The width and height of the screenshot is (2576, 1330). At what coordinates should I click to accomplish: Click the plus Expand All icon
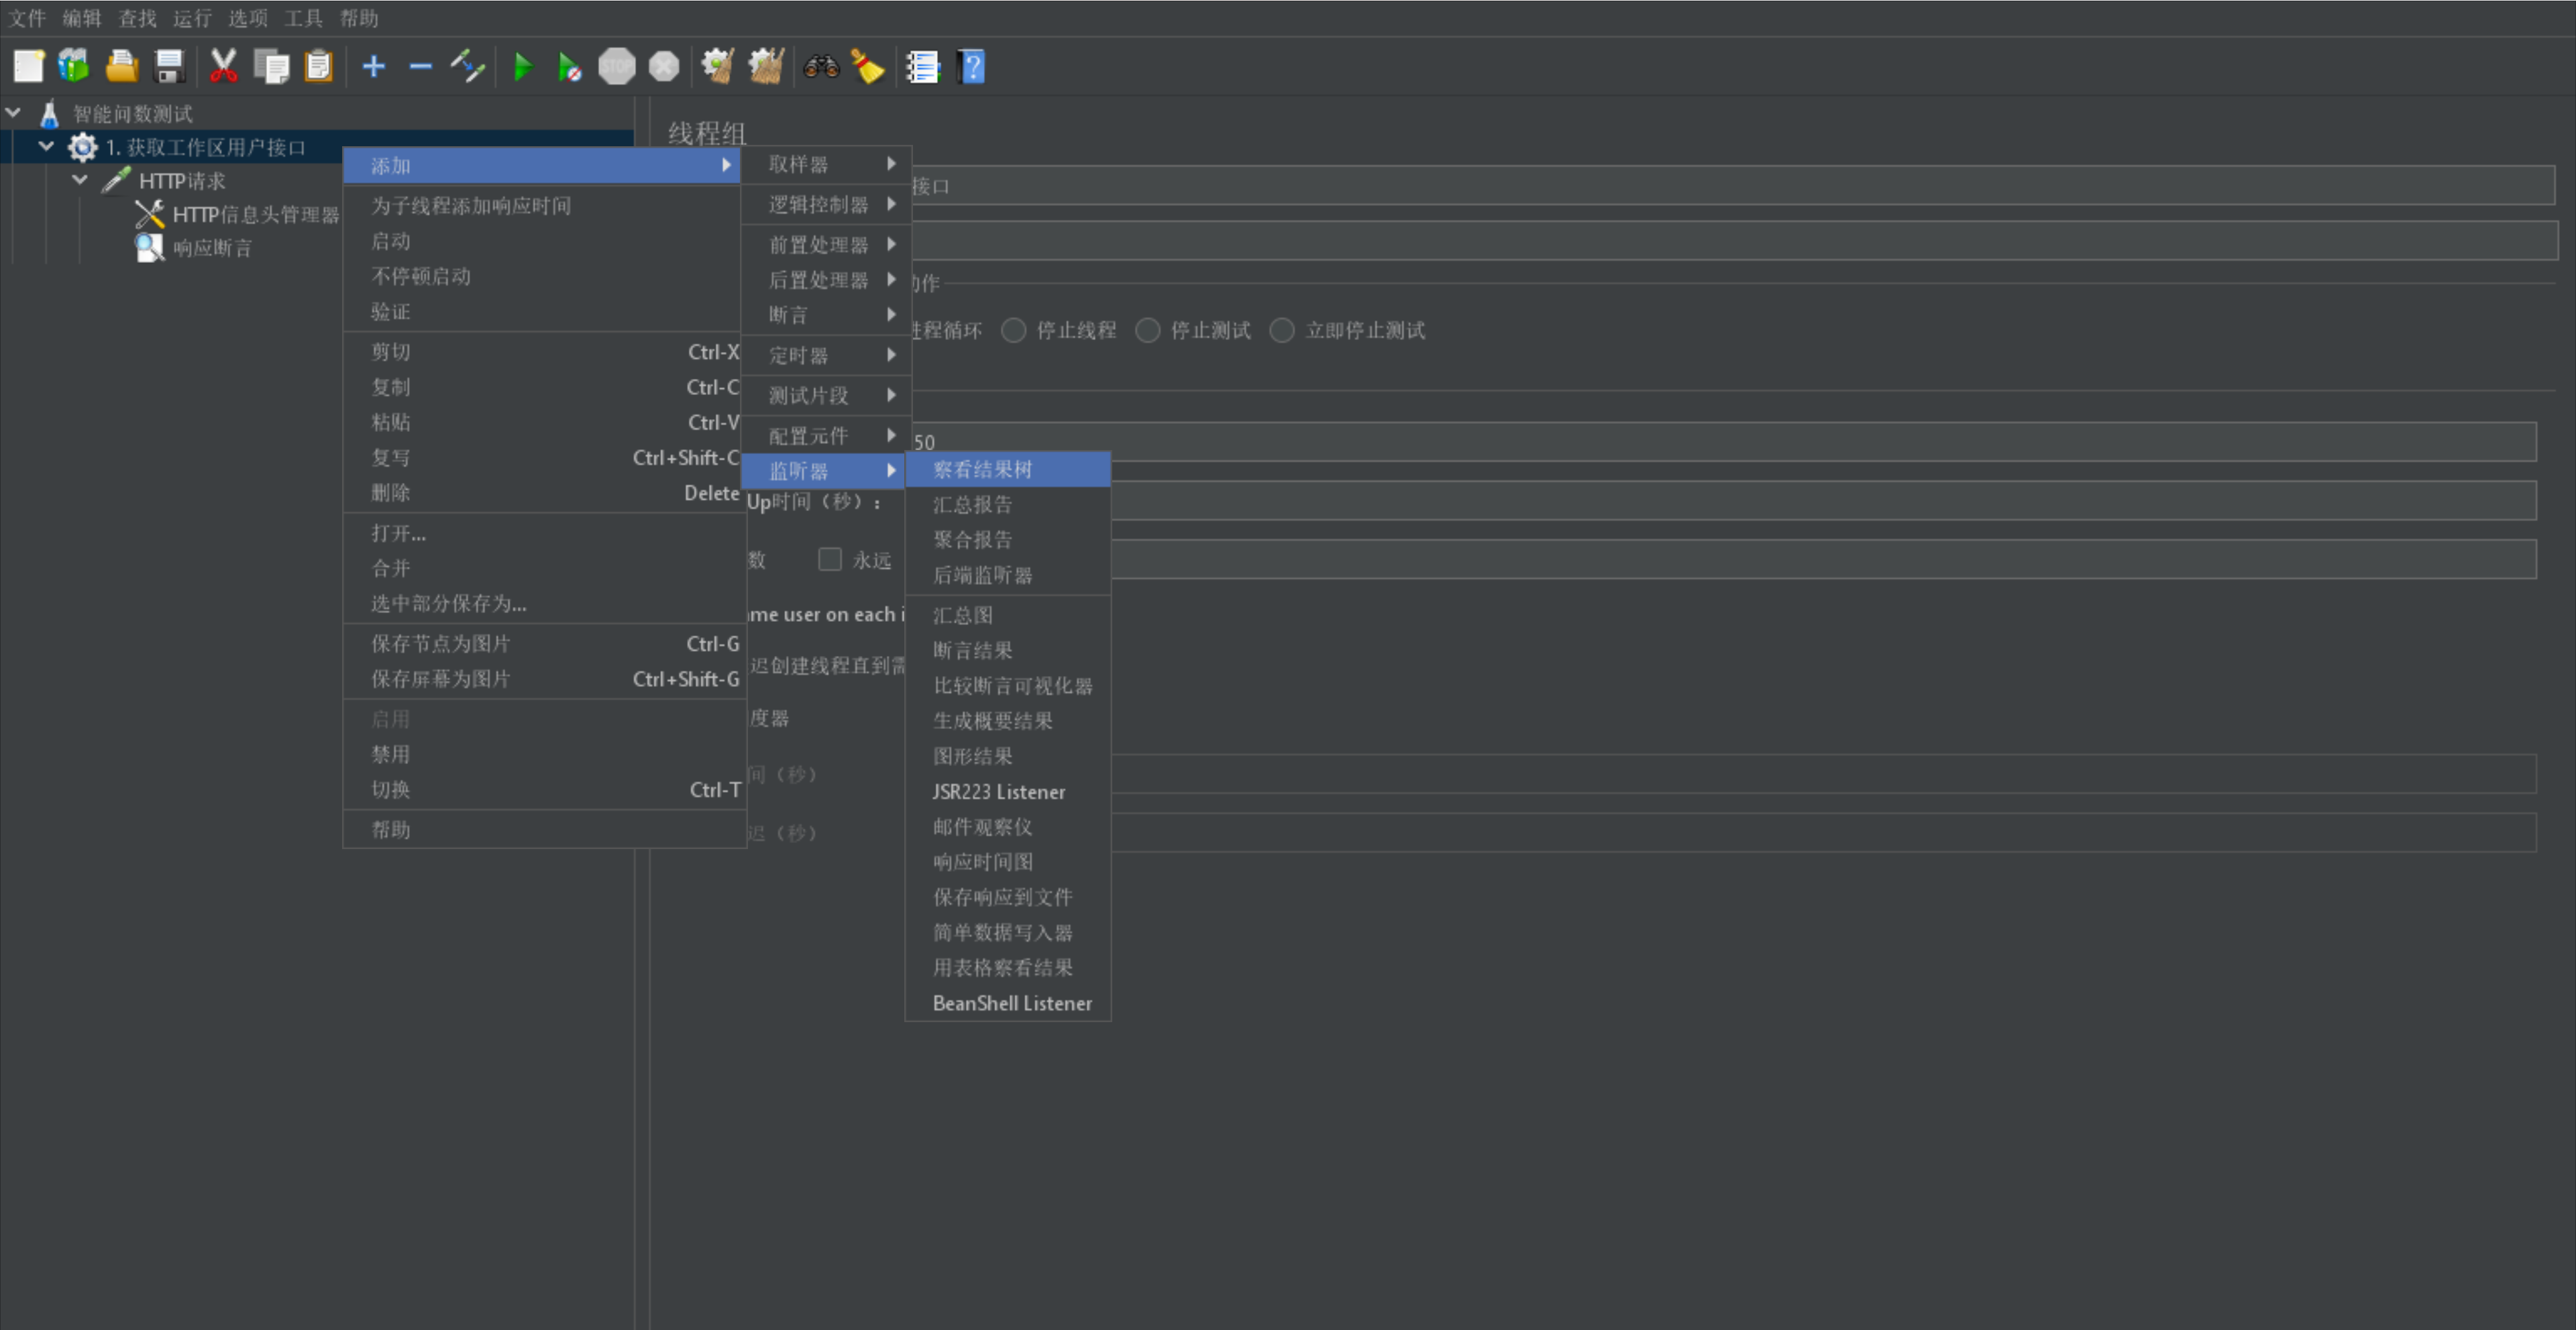[x=373, y=66]
